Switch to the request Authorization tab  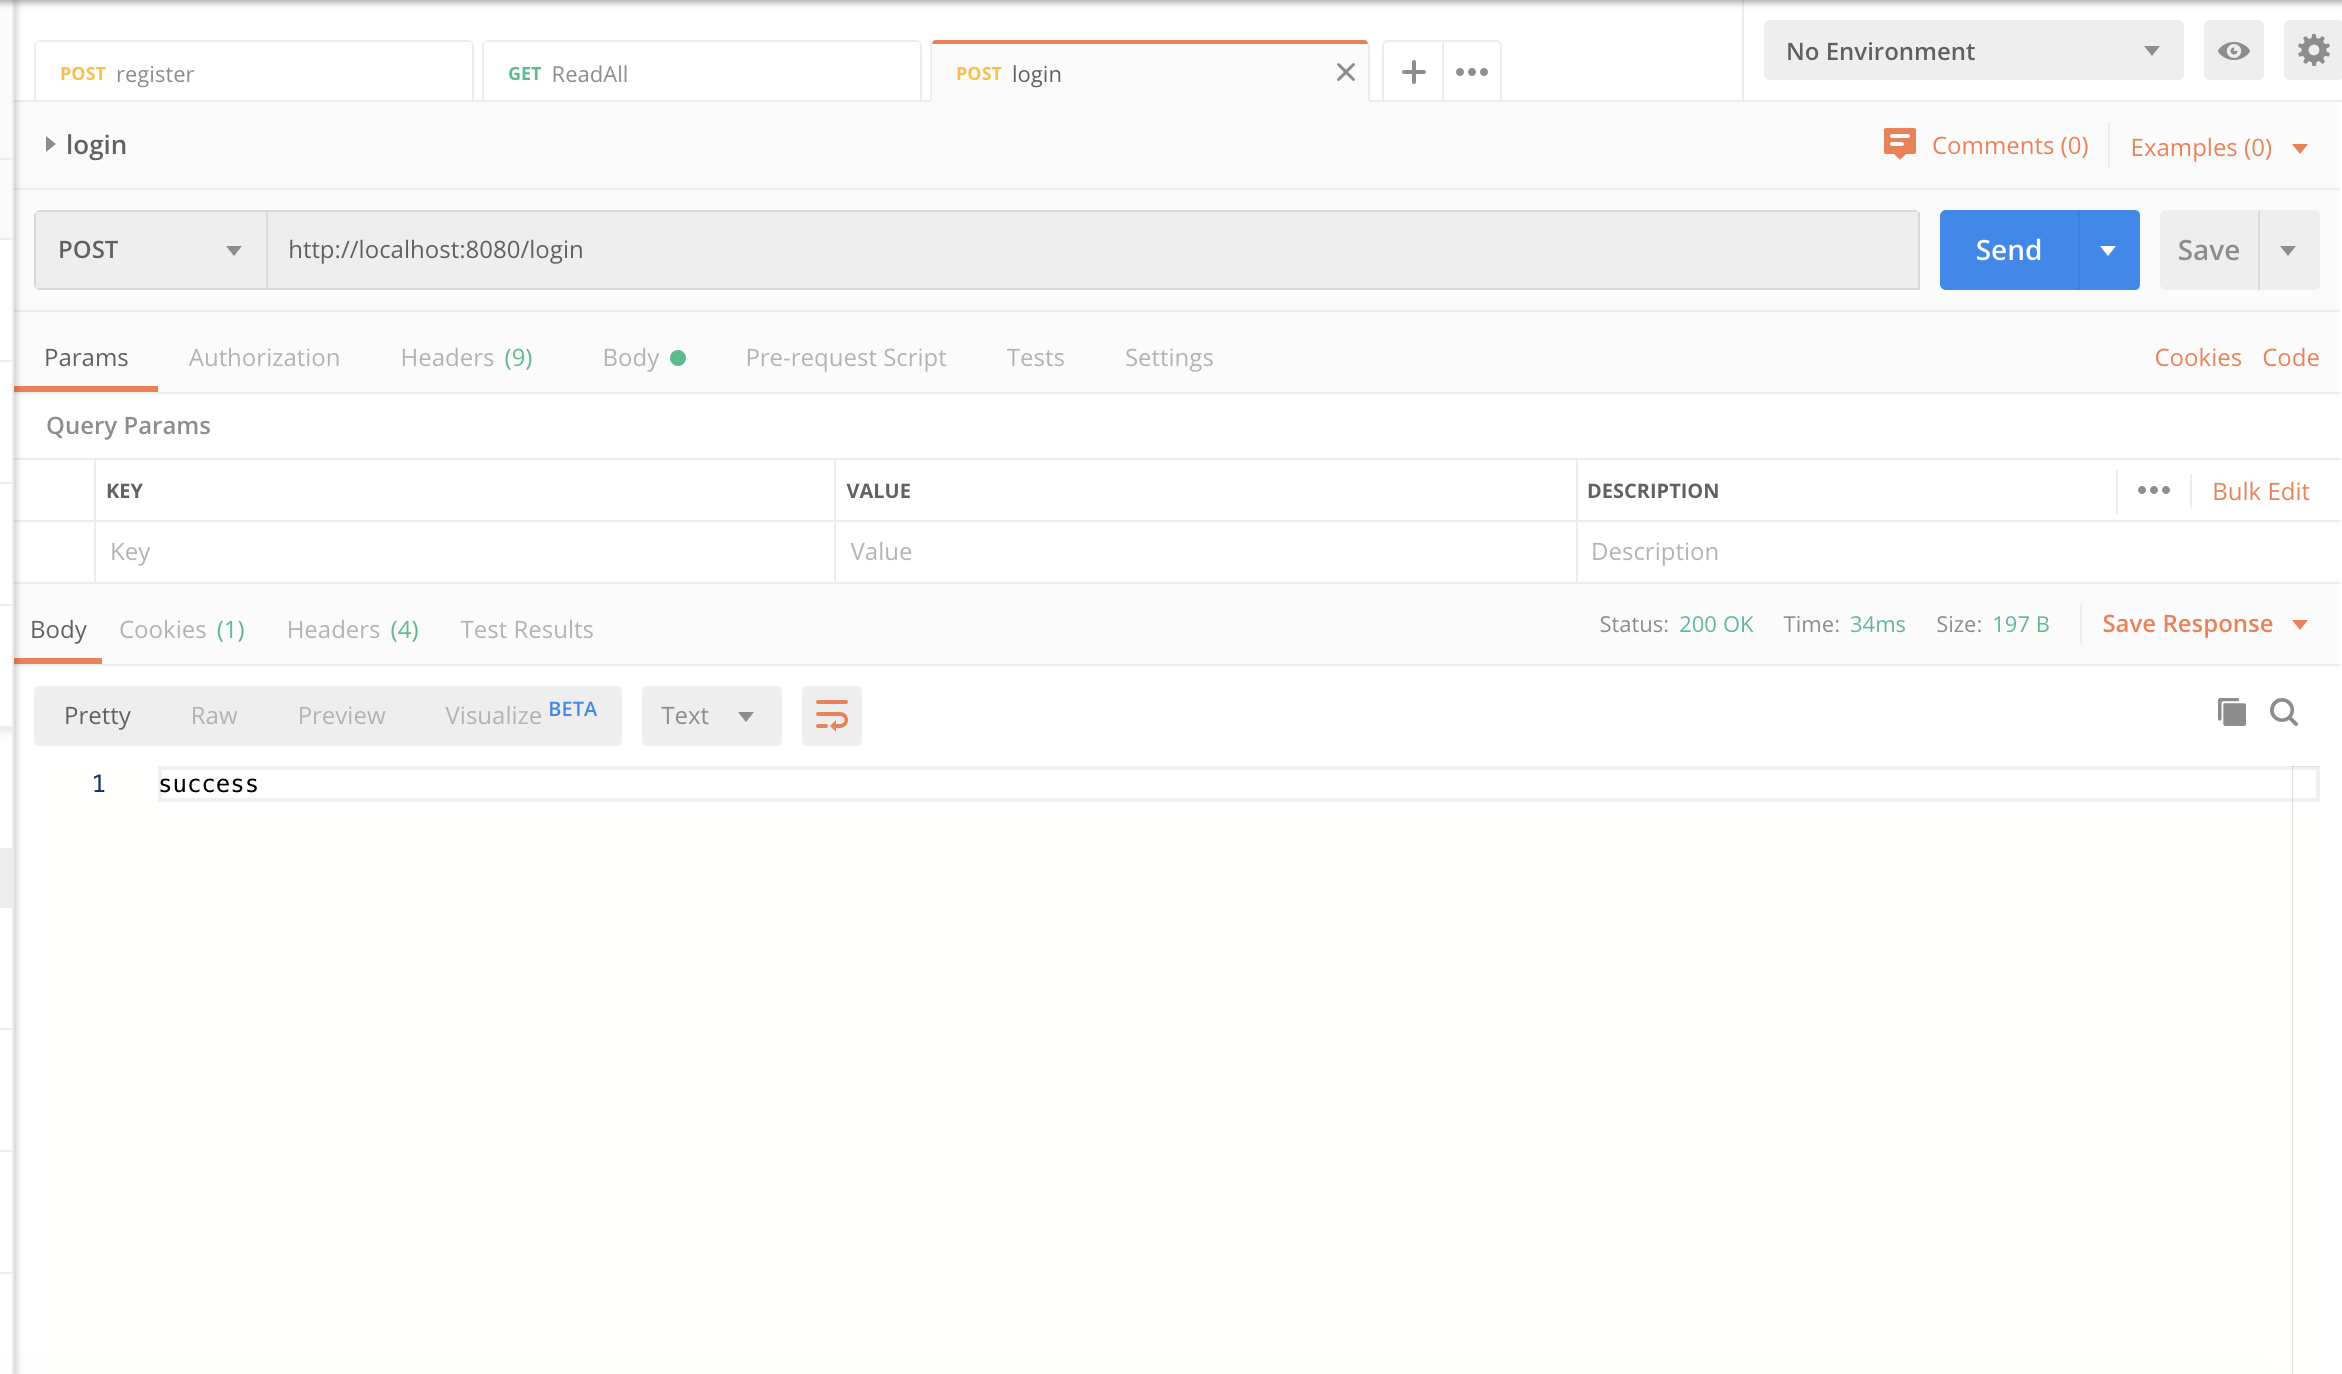[x=264, y=358]
